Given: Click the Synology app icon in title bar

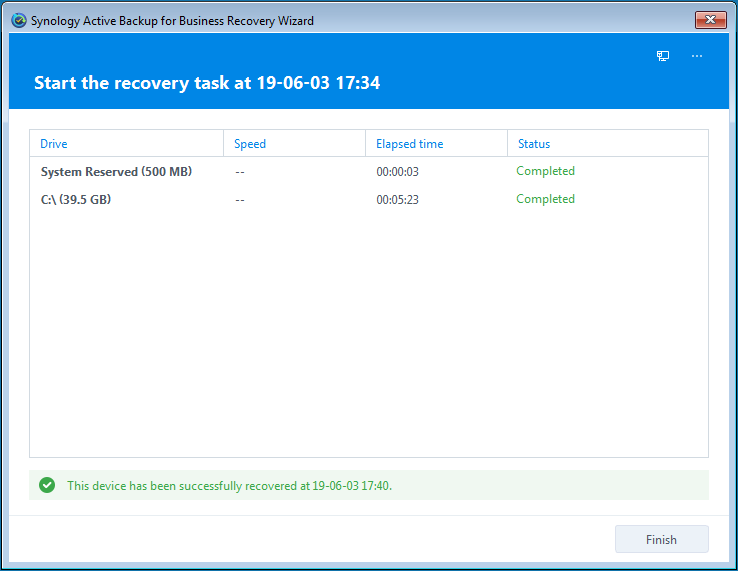Looking at the screenshot, I should click(x=18, y=19).
